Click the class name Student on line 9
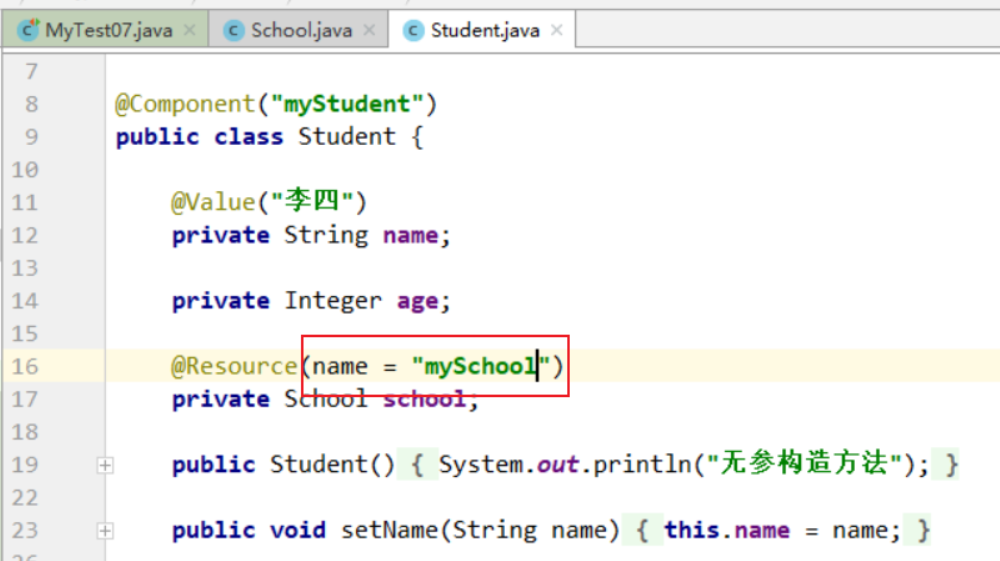The height and width of the screenshot is (561, 1000). [x=347, y=137]
